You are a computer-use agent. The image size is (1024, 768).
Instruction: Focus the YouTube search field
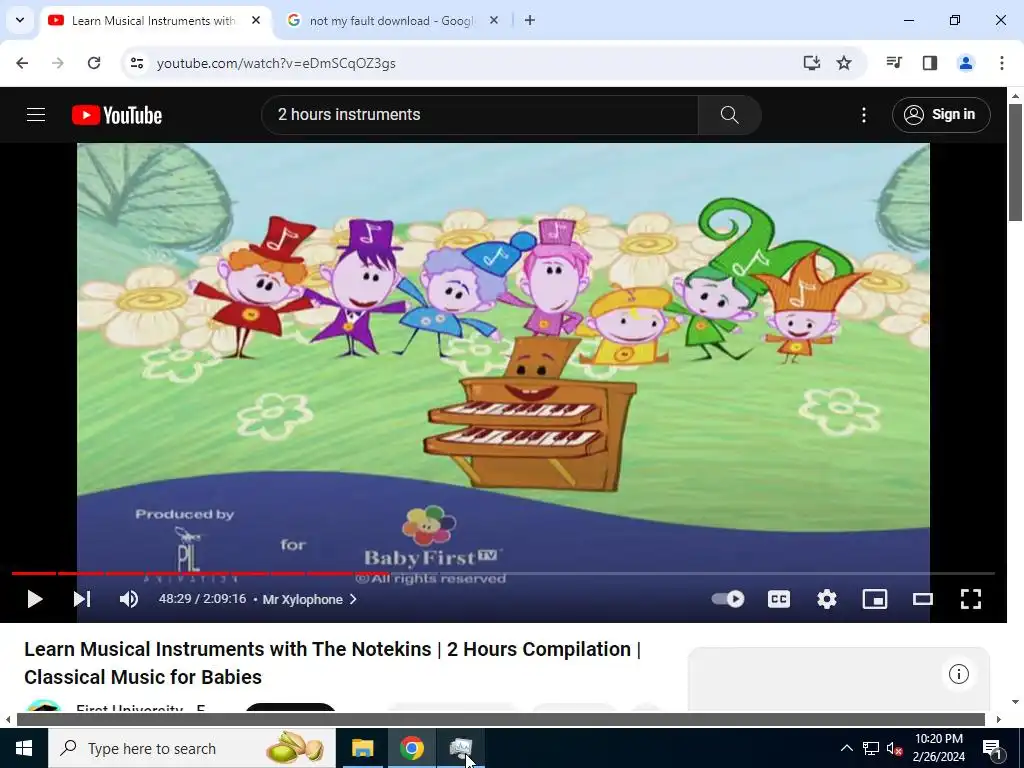click(480, 115)
